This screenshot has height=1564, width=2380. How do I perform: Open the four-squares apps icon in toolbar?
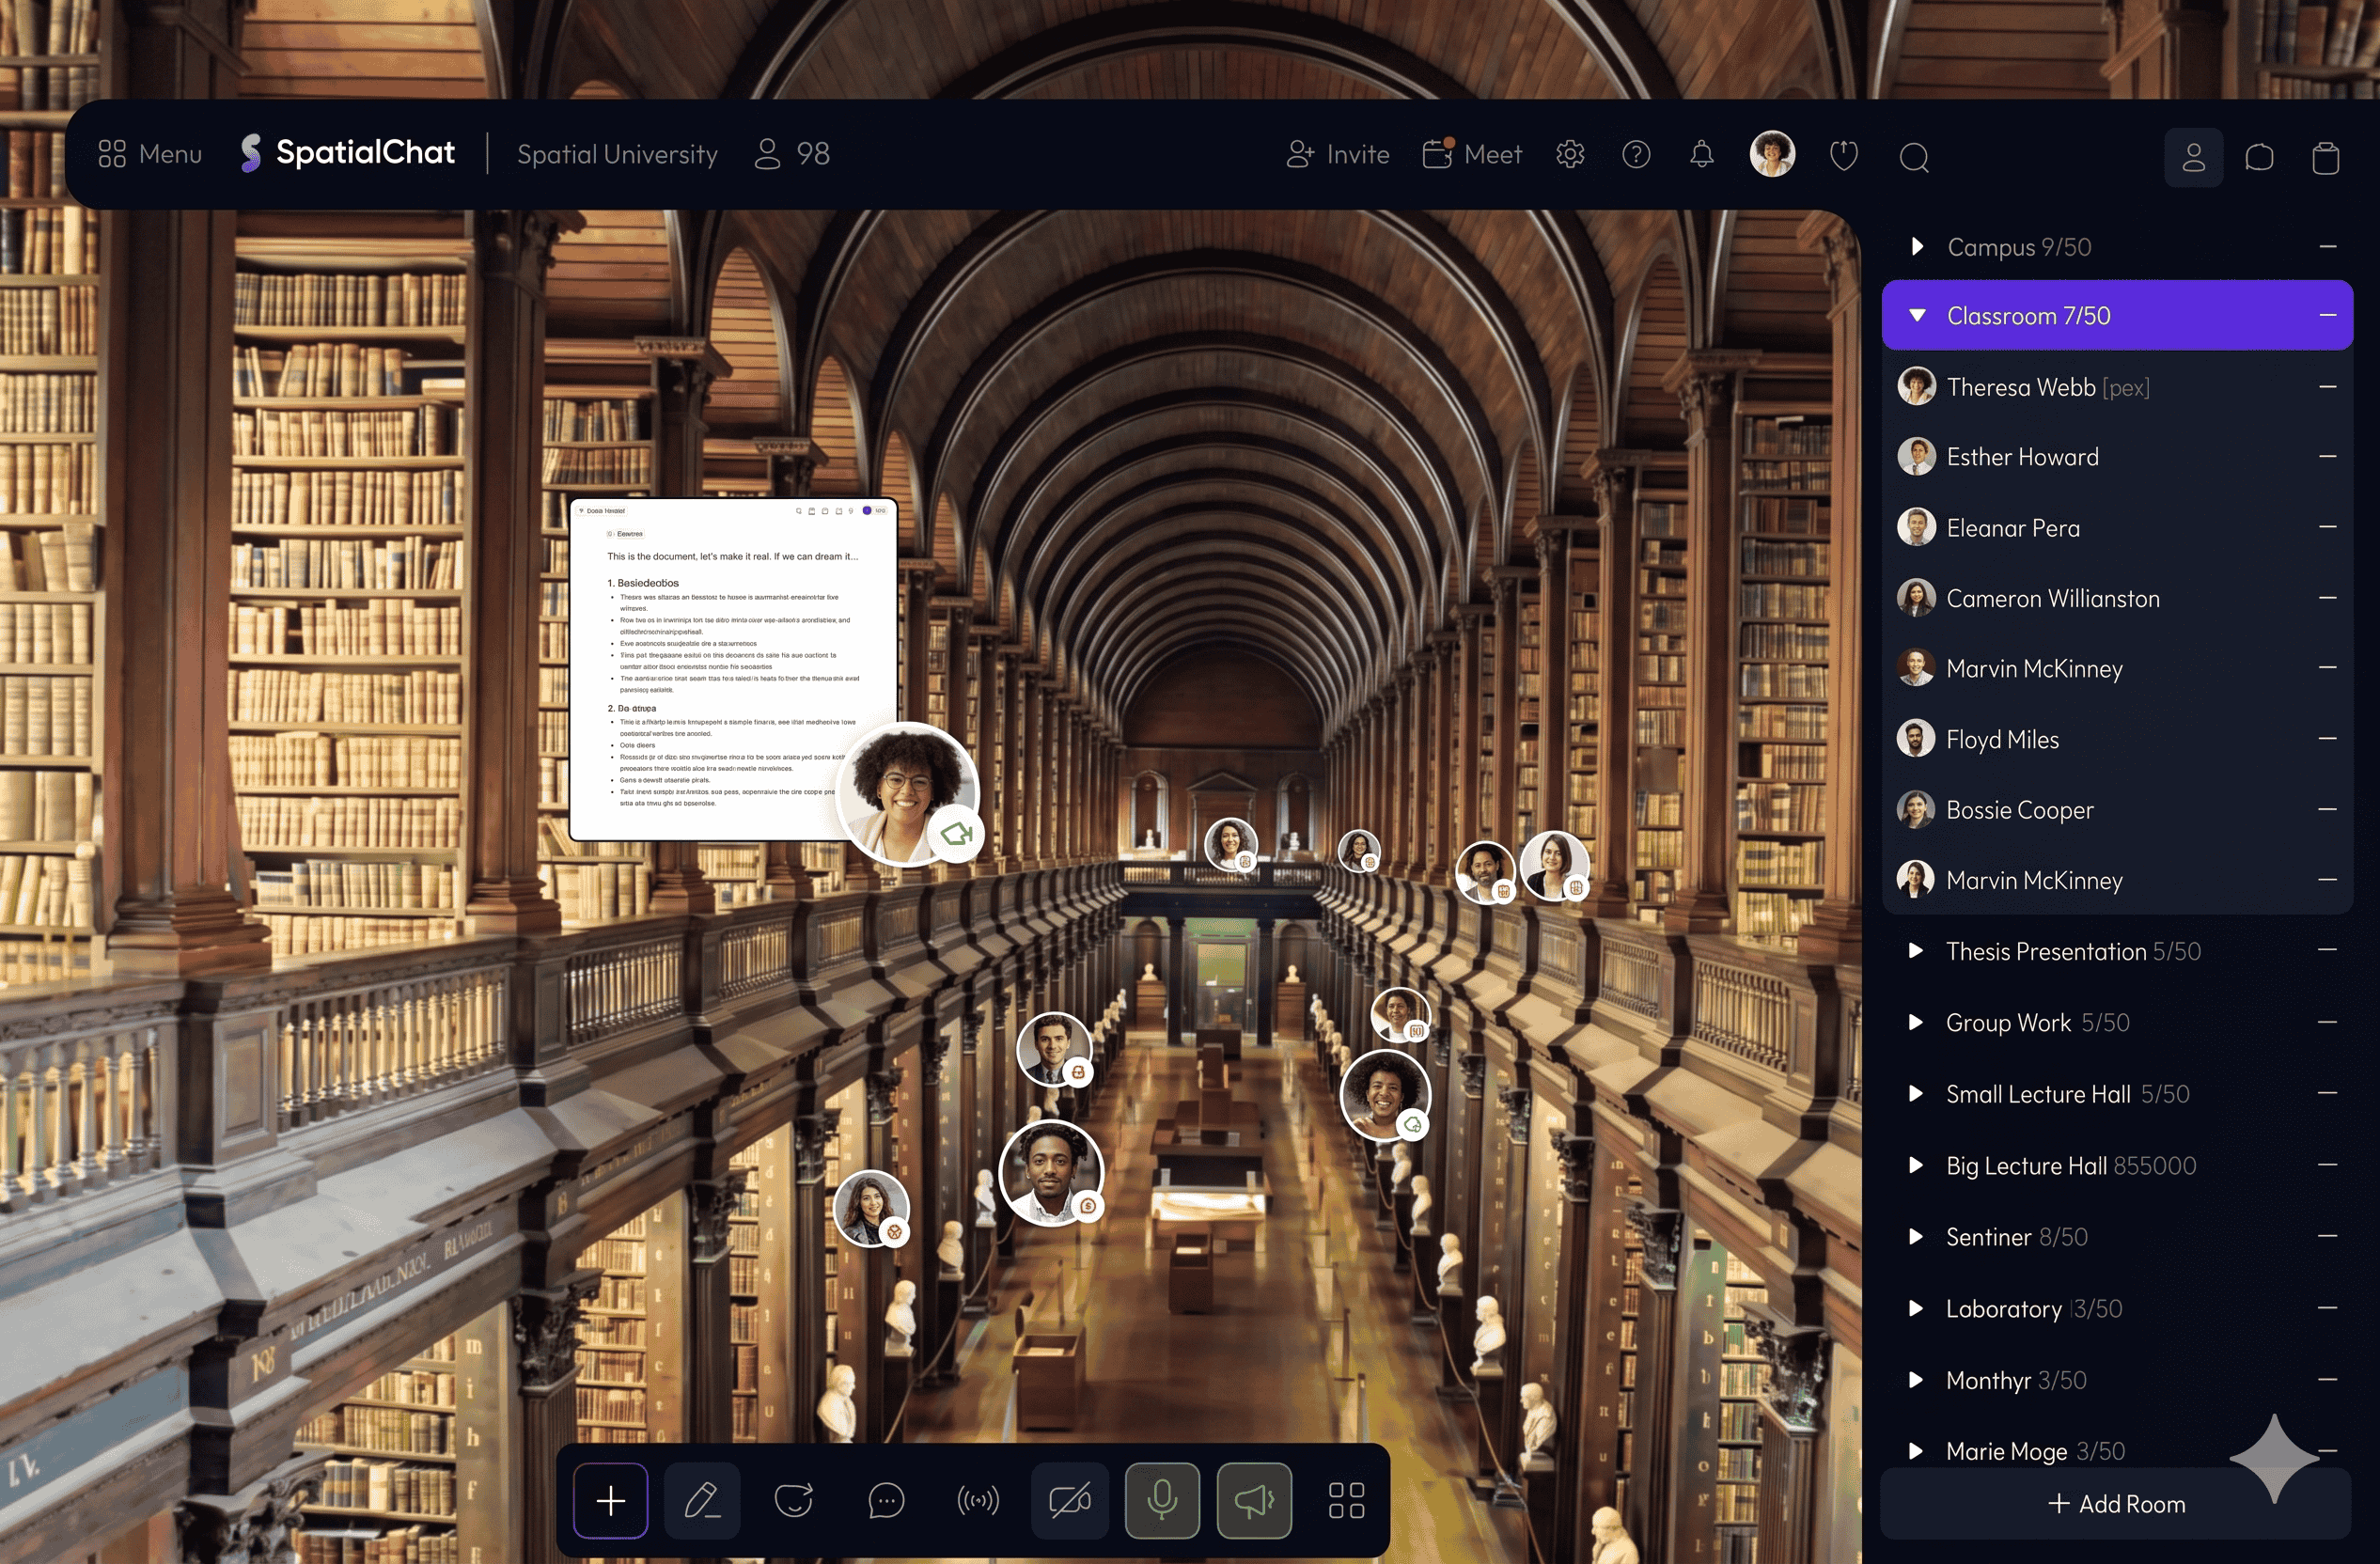[x=1346, y=1500]
